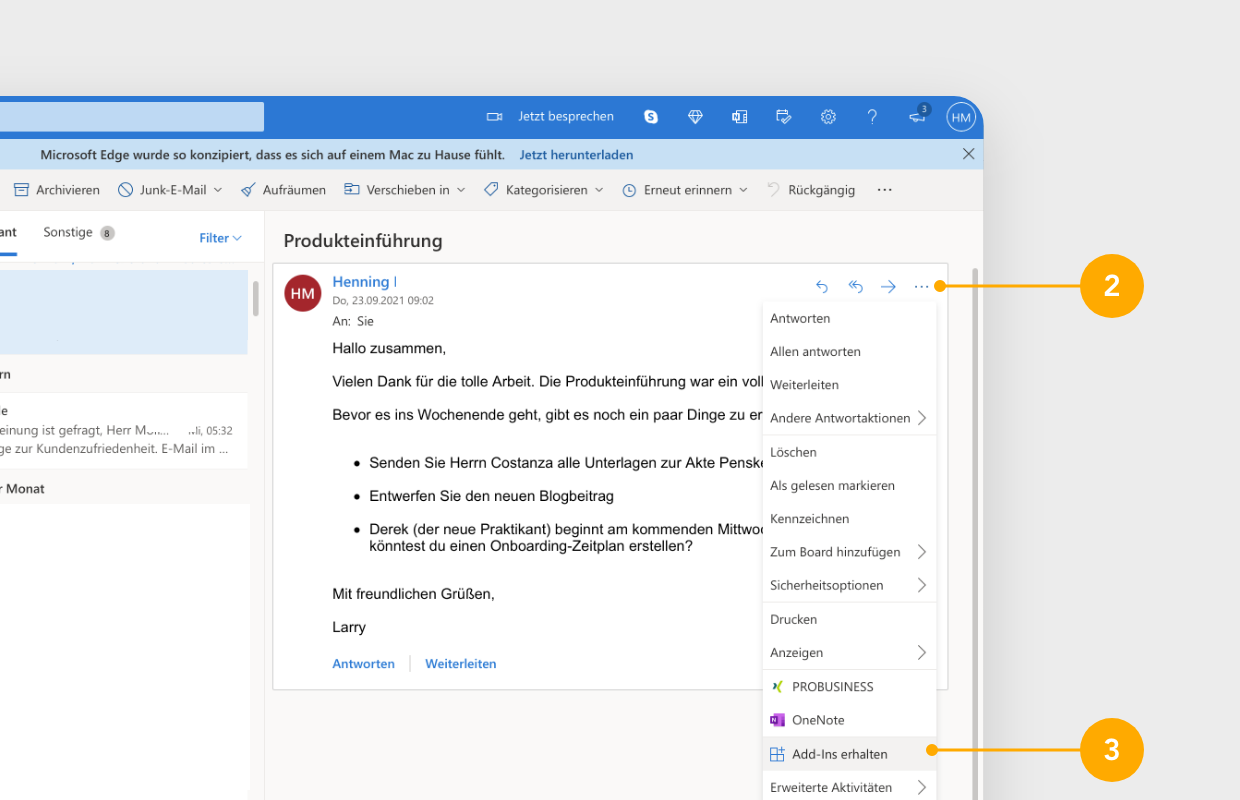Click the header search box
Image resolution: width=1240 pixels, height=800 pixels.
pyautogui.click(x=132, y=117)
